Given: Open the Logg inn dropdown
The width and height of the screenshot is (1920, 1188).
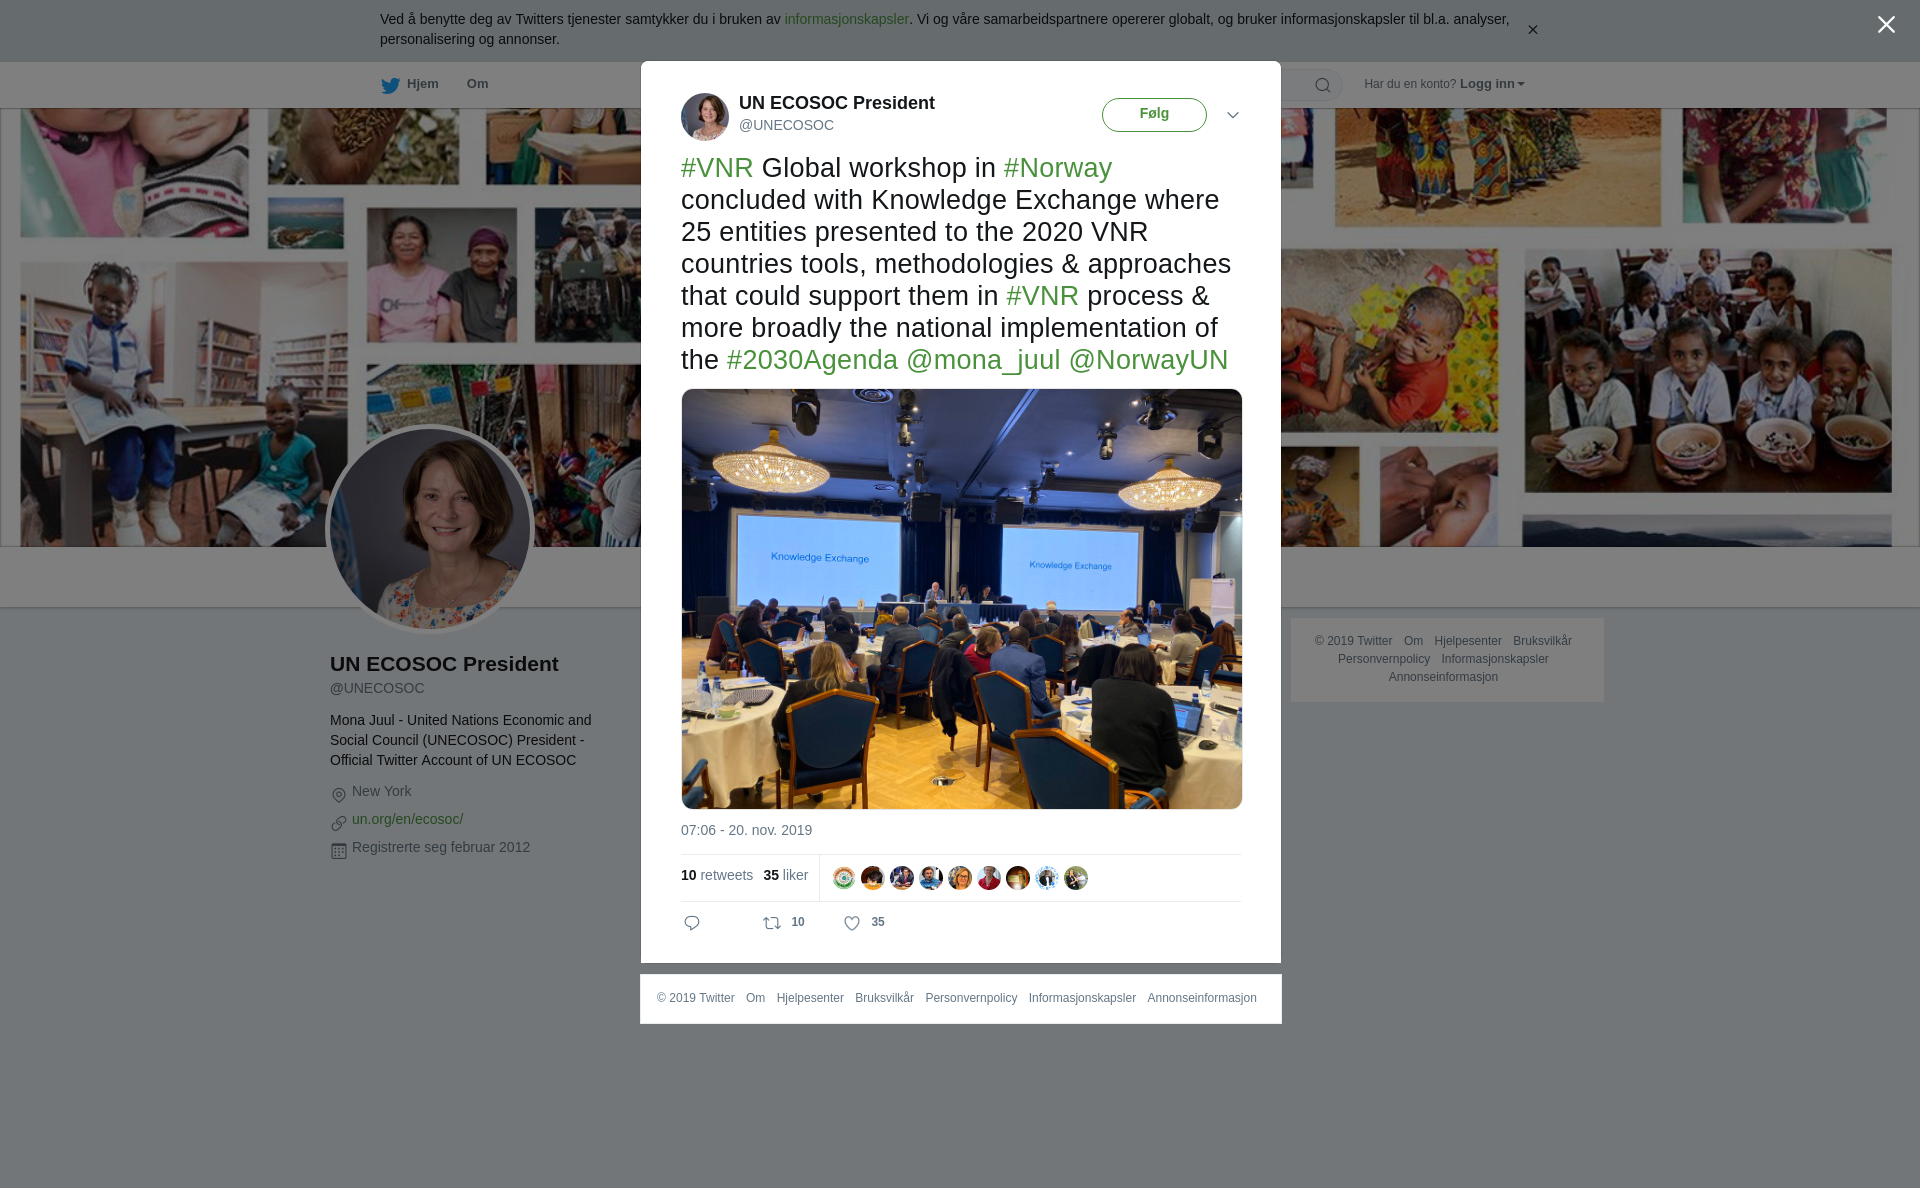Looking at the screenshot, I should [1492, 84].
